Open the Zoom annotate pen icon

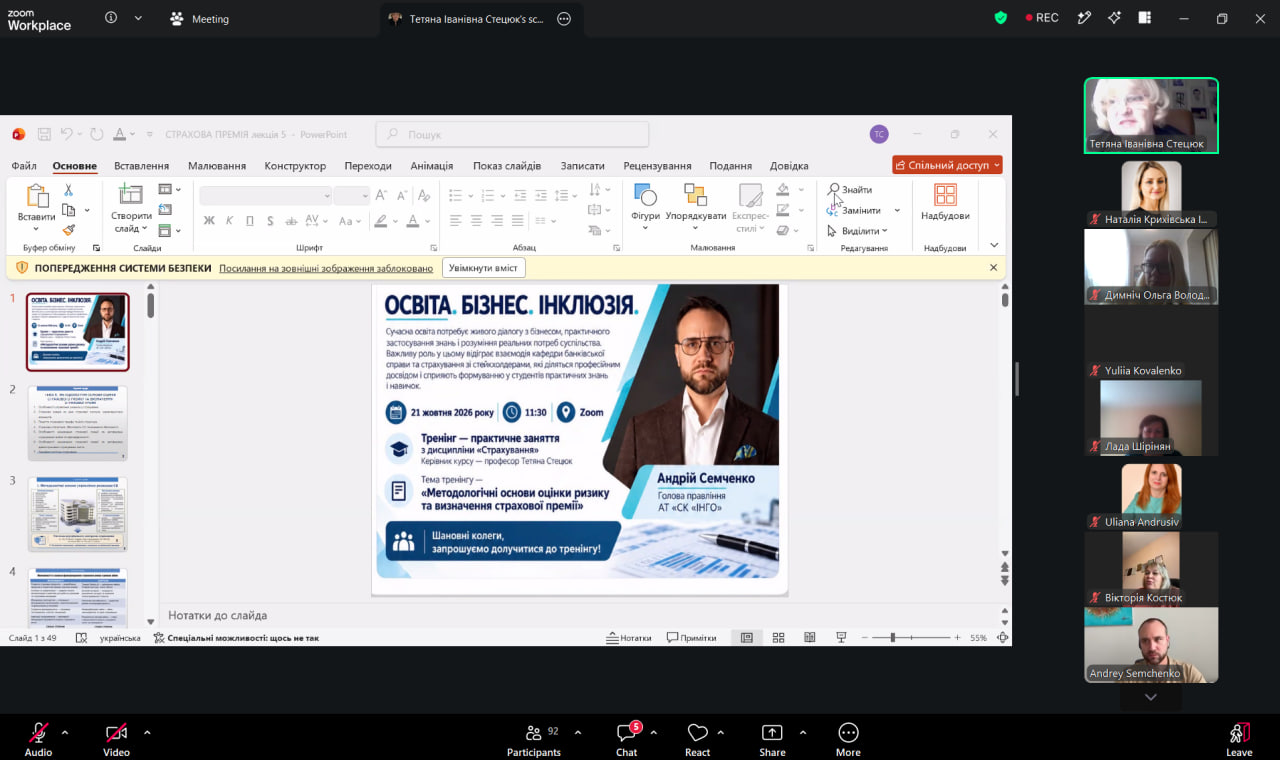[x=1084, y=18]
